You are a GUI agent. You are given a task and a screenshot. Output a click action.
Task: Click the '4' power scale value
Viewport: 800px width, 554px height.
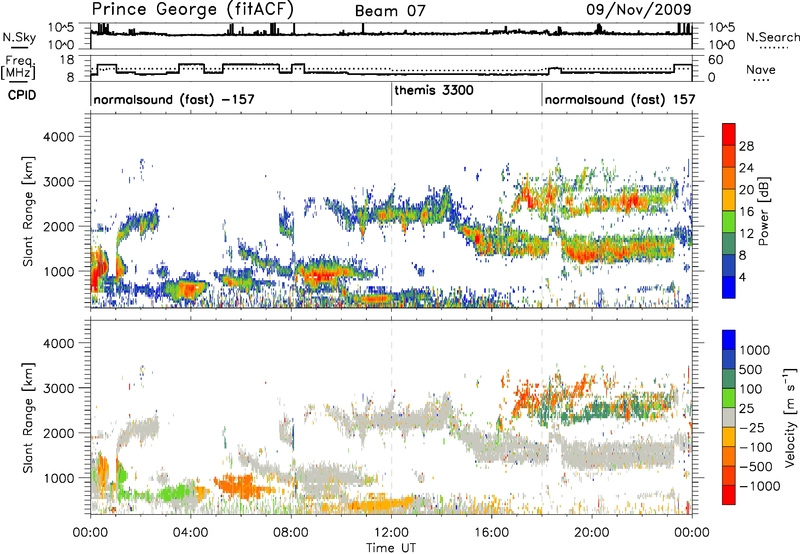point(742,277)
